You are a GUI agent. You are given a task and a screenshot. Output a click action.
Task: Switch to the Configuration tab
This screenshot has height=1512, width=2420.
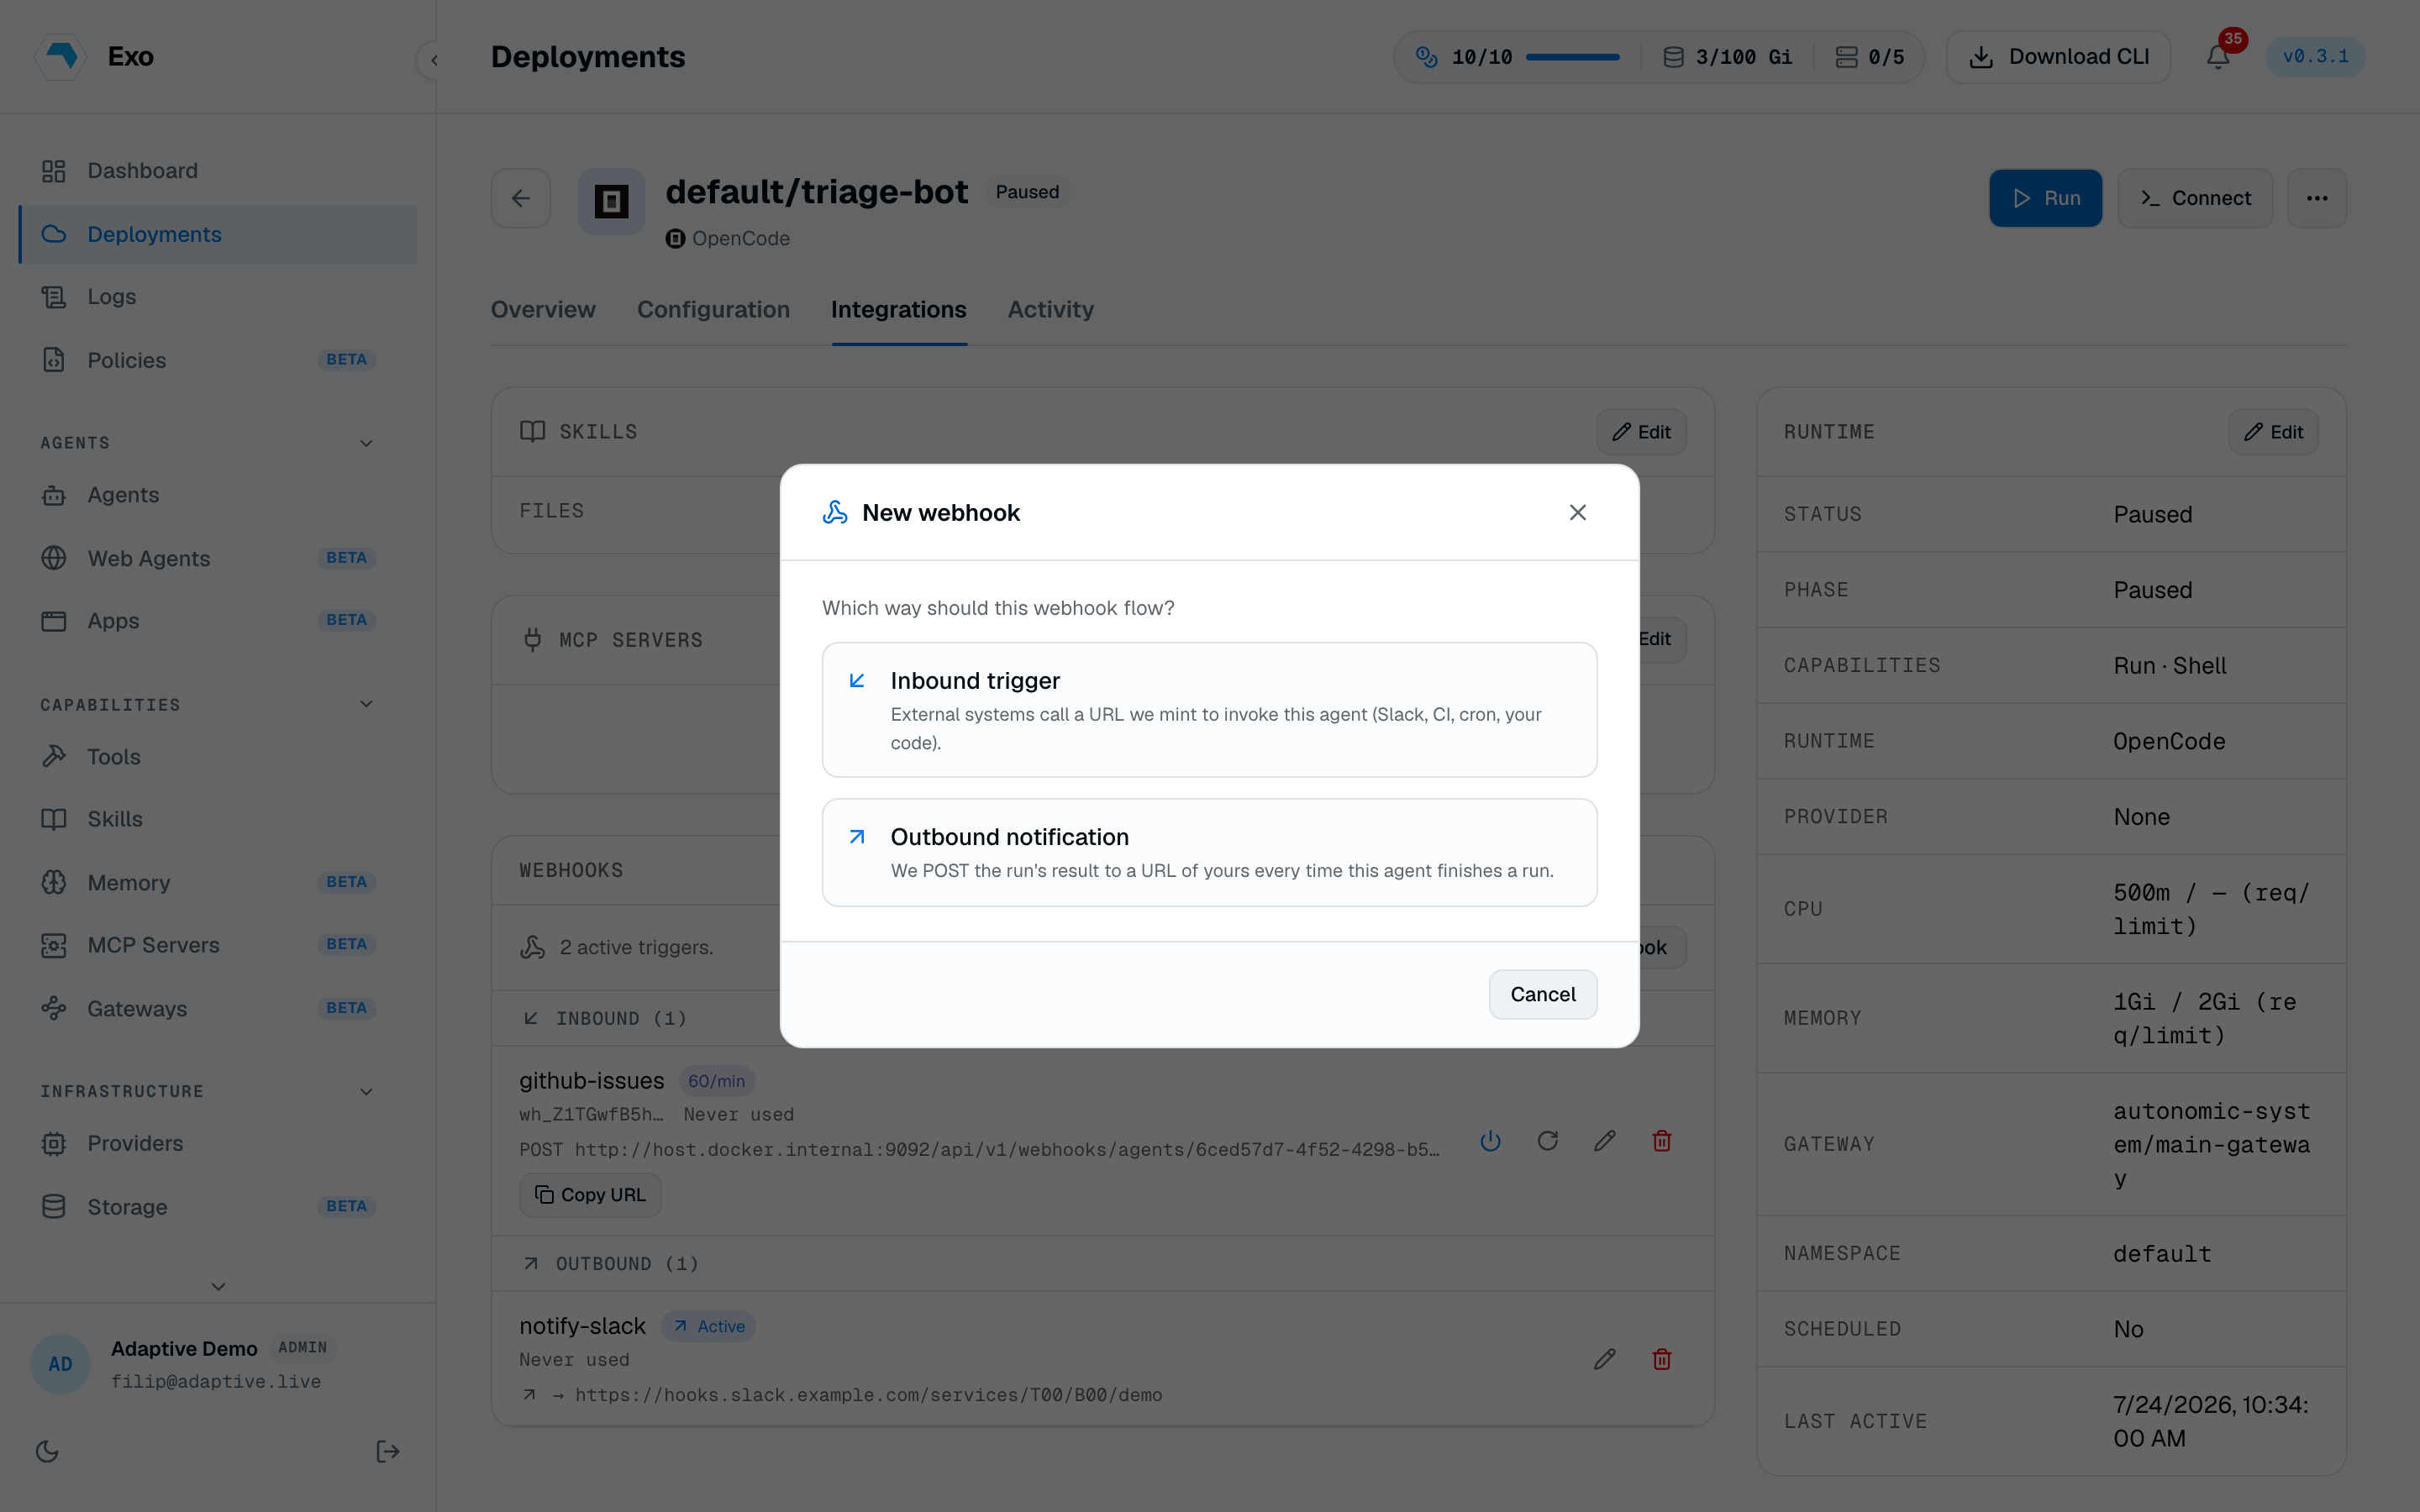coord(713,309)
